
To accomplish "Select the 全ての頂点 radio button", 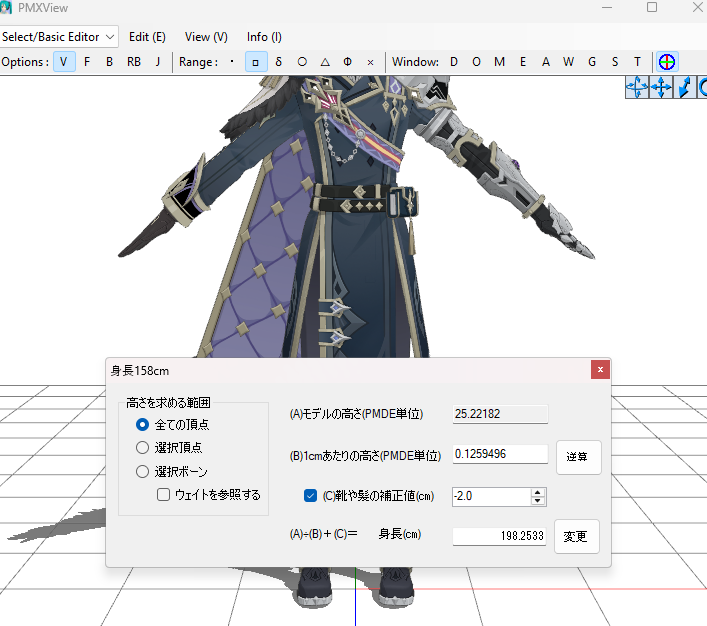I will (x=142, y=424).
